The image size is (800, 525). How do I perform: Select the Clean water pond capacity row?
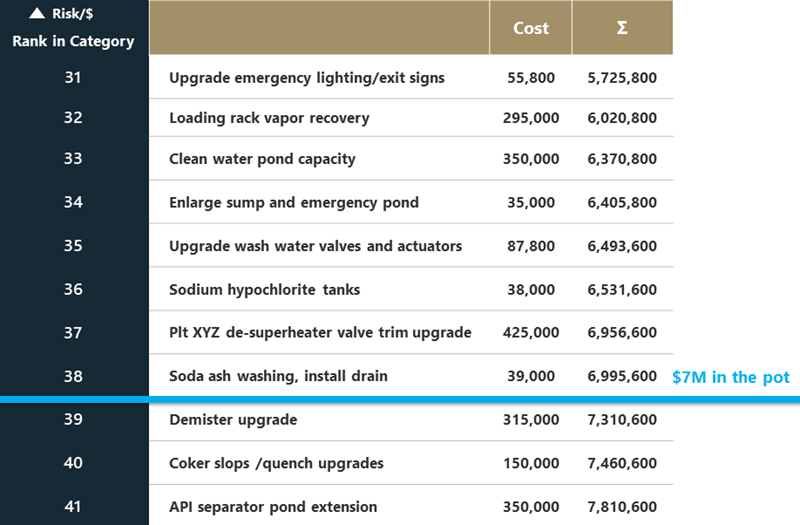[x=262, y=159]
